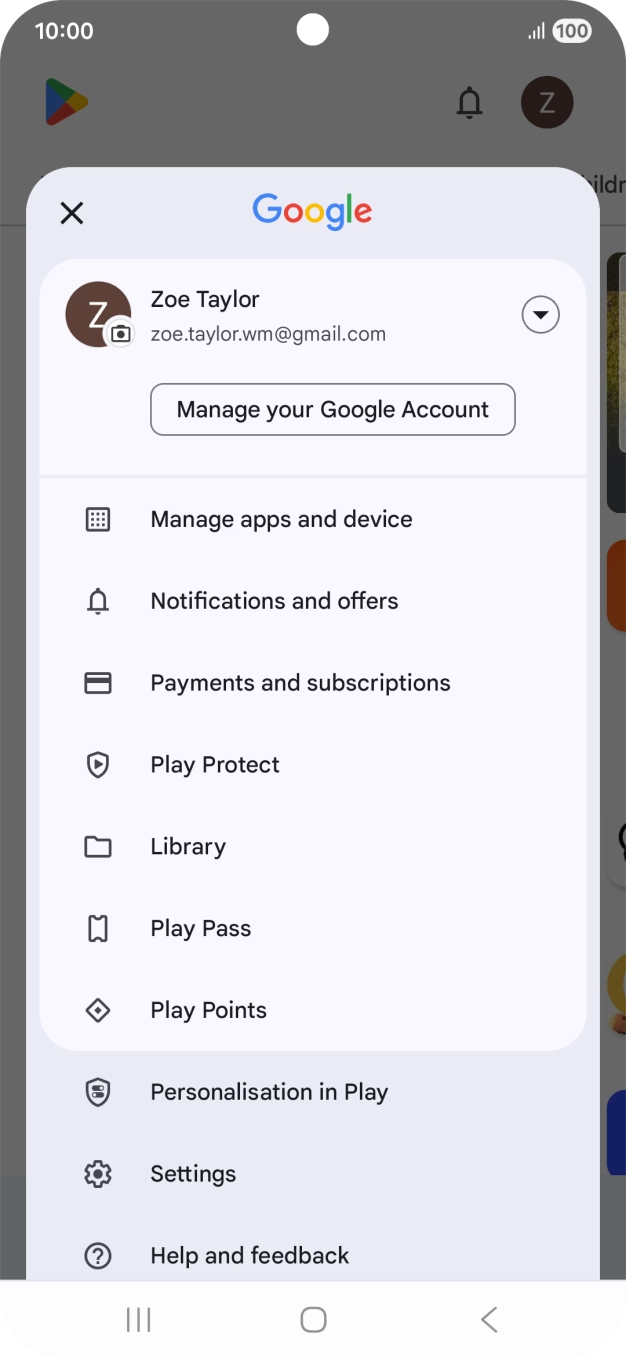Expand the account switcher dropdown arrow
The height and width of the screenshot is (1358, 626).
[540, 316]
